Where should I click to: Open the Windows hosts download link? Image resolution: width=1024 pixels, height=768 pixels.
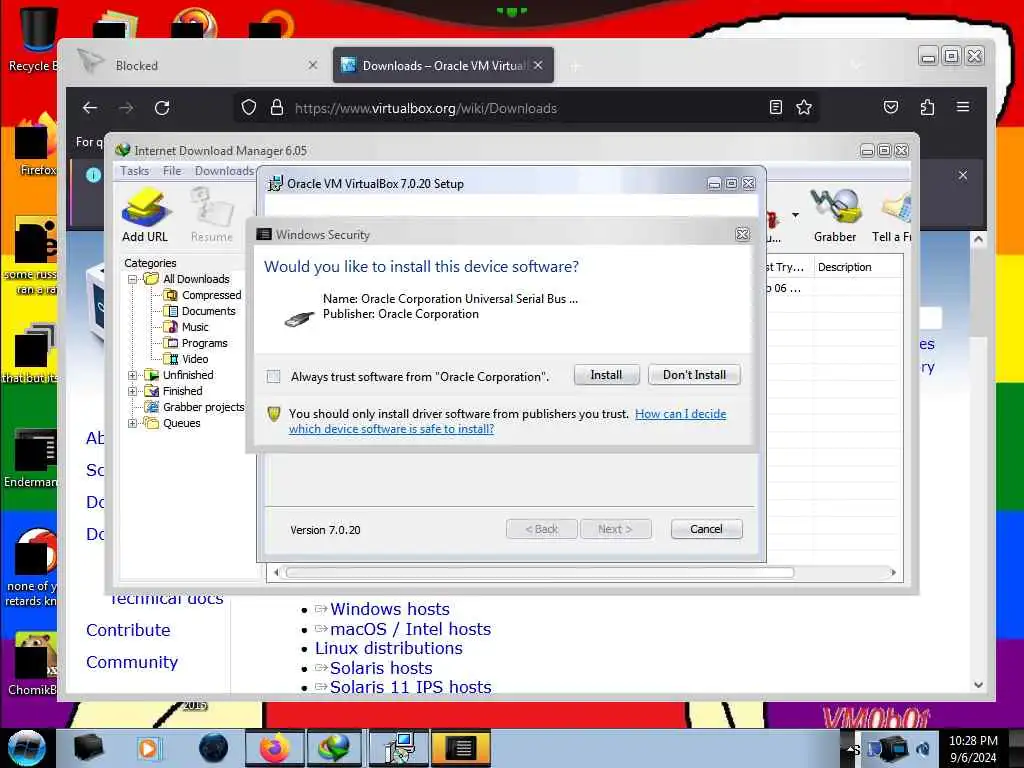[x=389, y=609]
